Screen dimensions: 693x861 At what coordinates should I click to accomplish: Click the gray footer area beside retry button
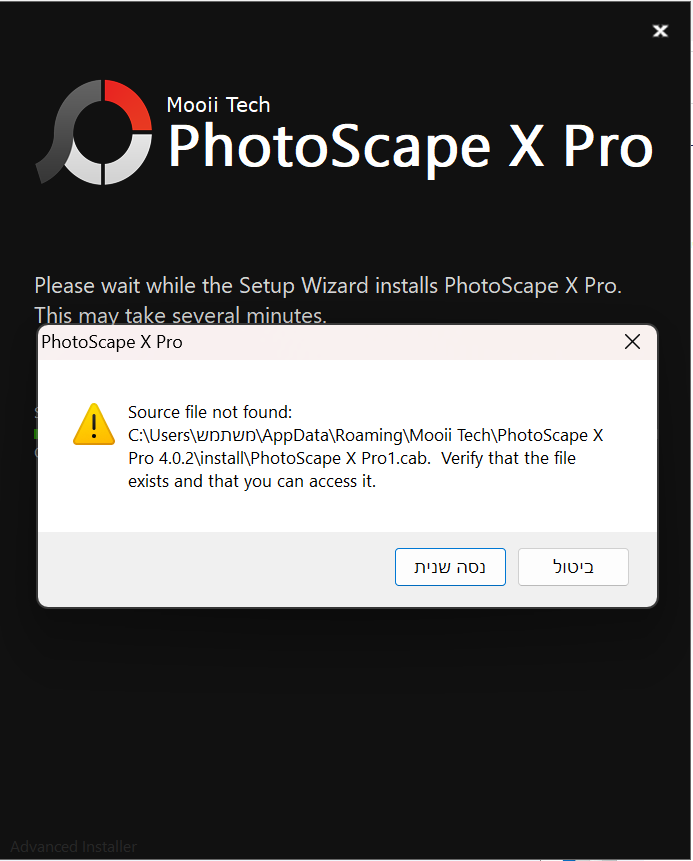[x=216, y=569]
